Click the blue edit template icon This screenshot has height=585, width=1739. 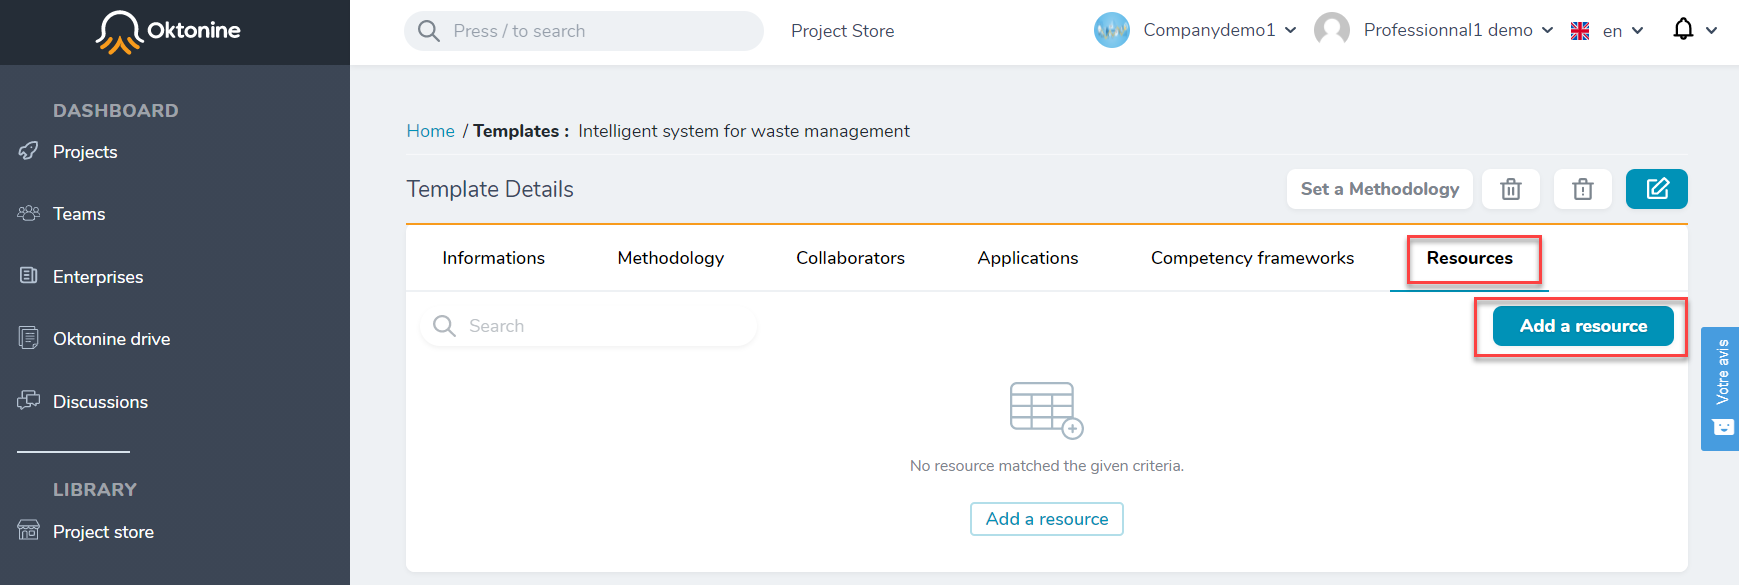pyautogui.click(x=1656, y=189)
